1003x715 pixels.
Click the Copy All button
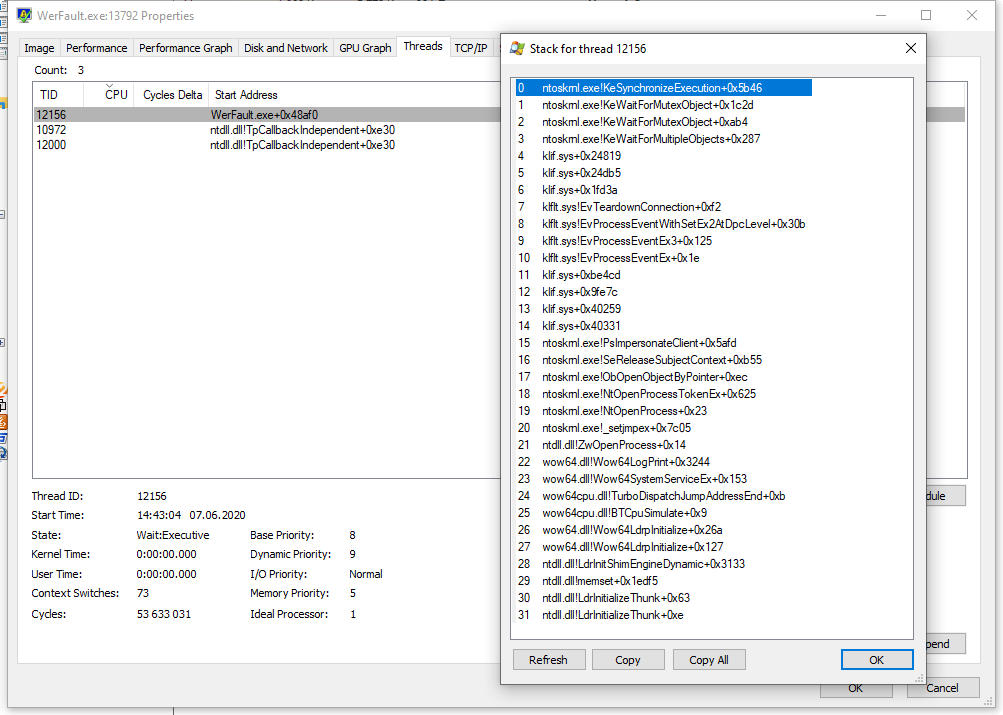pyautogui.click(x=709, y=660)
